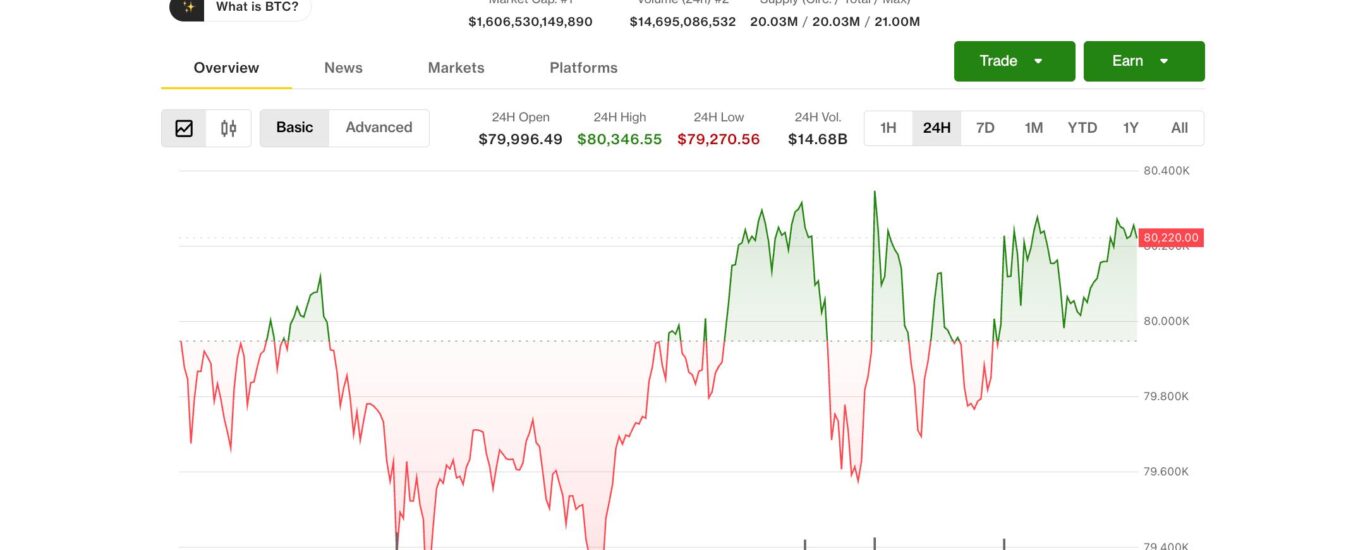The image size is (1370, 550).
Task: Click the 80,220.00 current price label
Action: coord(1171,238)
